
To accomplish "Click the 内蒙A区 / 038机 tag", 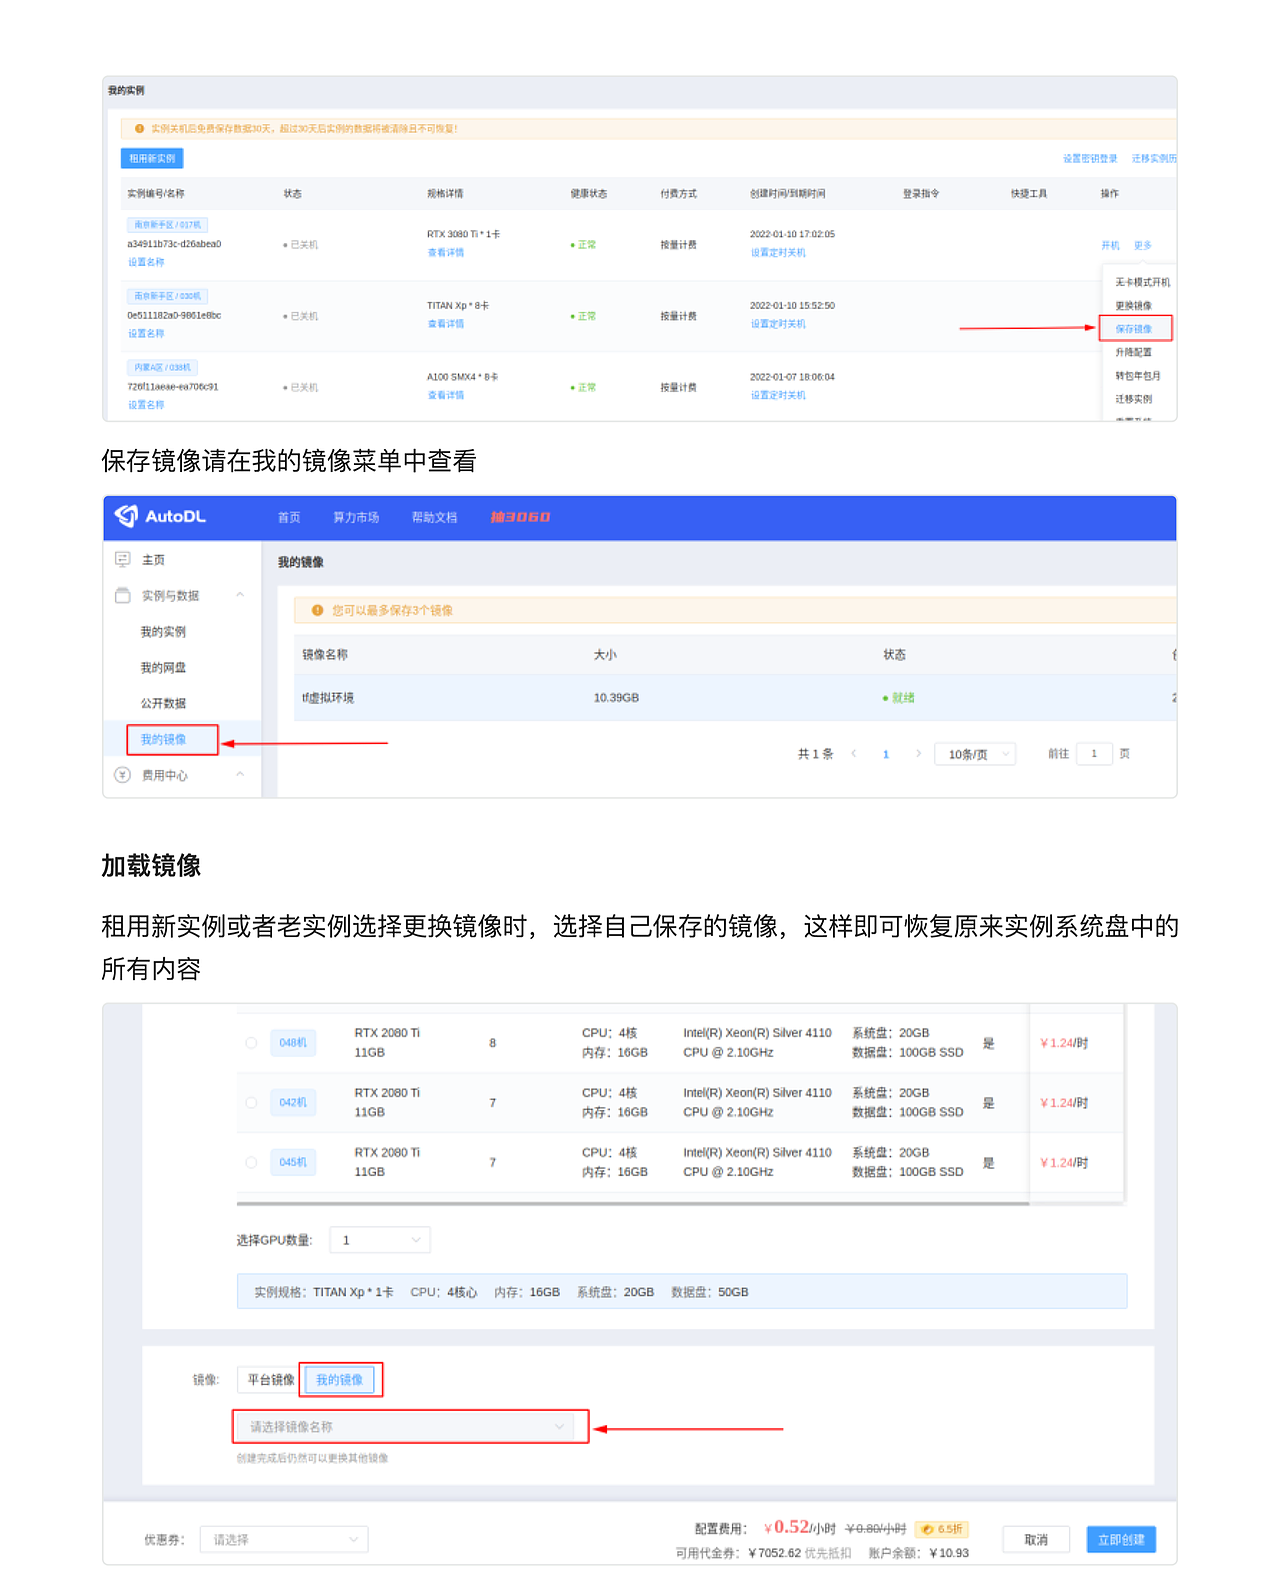I will [162, 368].
